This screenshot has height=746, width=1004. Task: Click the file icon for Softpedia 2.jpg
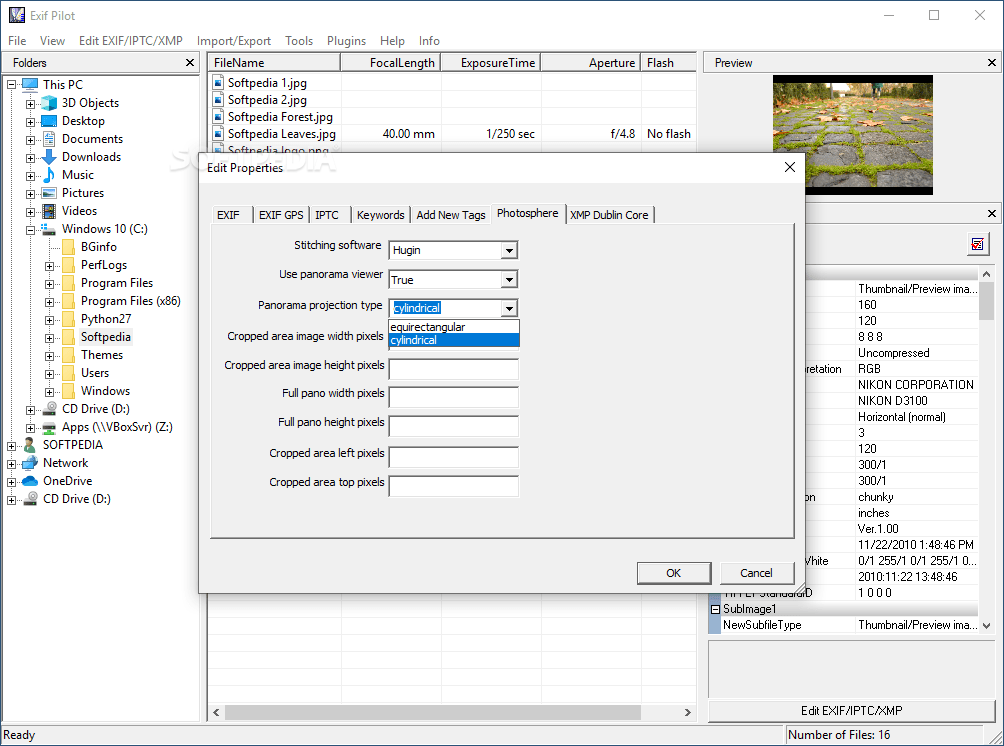218,100
